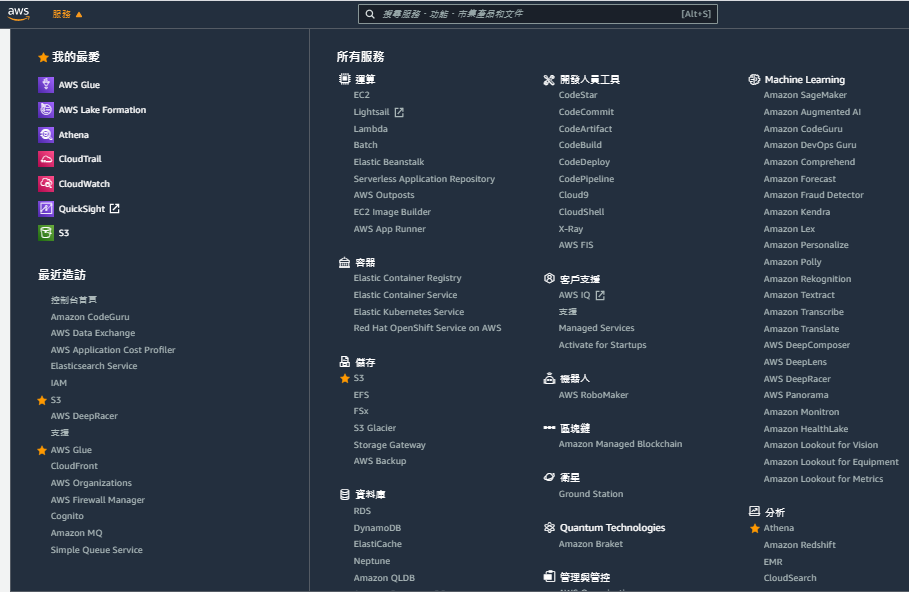The height and width of the screenshot is (592, 909).
Task: Open Amazon Managed Blockchain link
Action: pyautogui.click(x=620, y=444)
